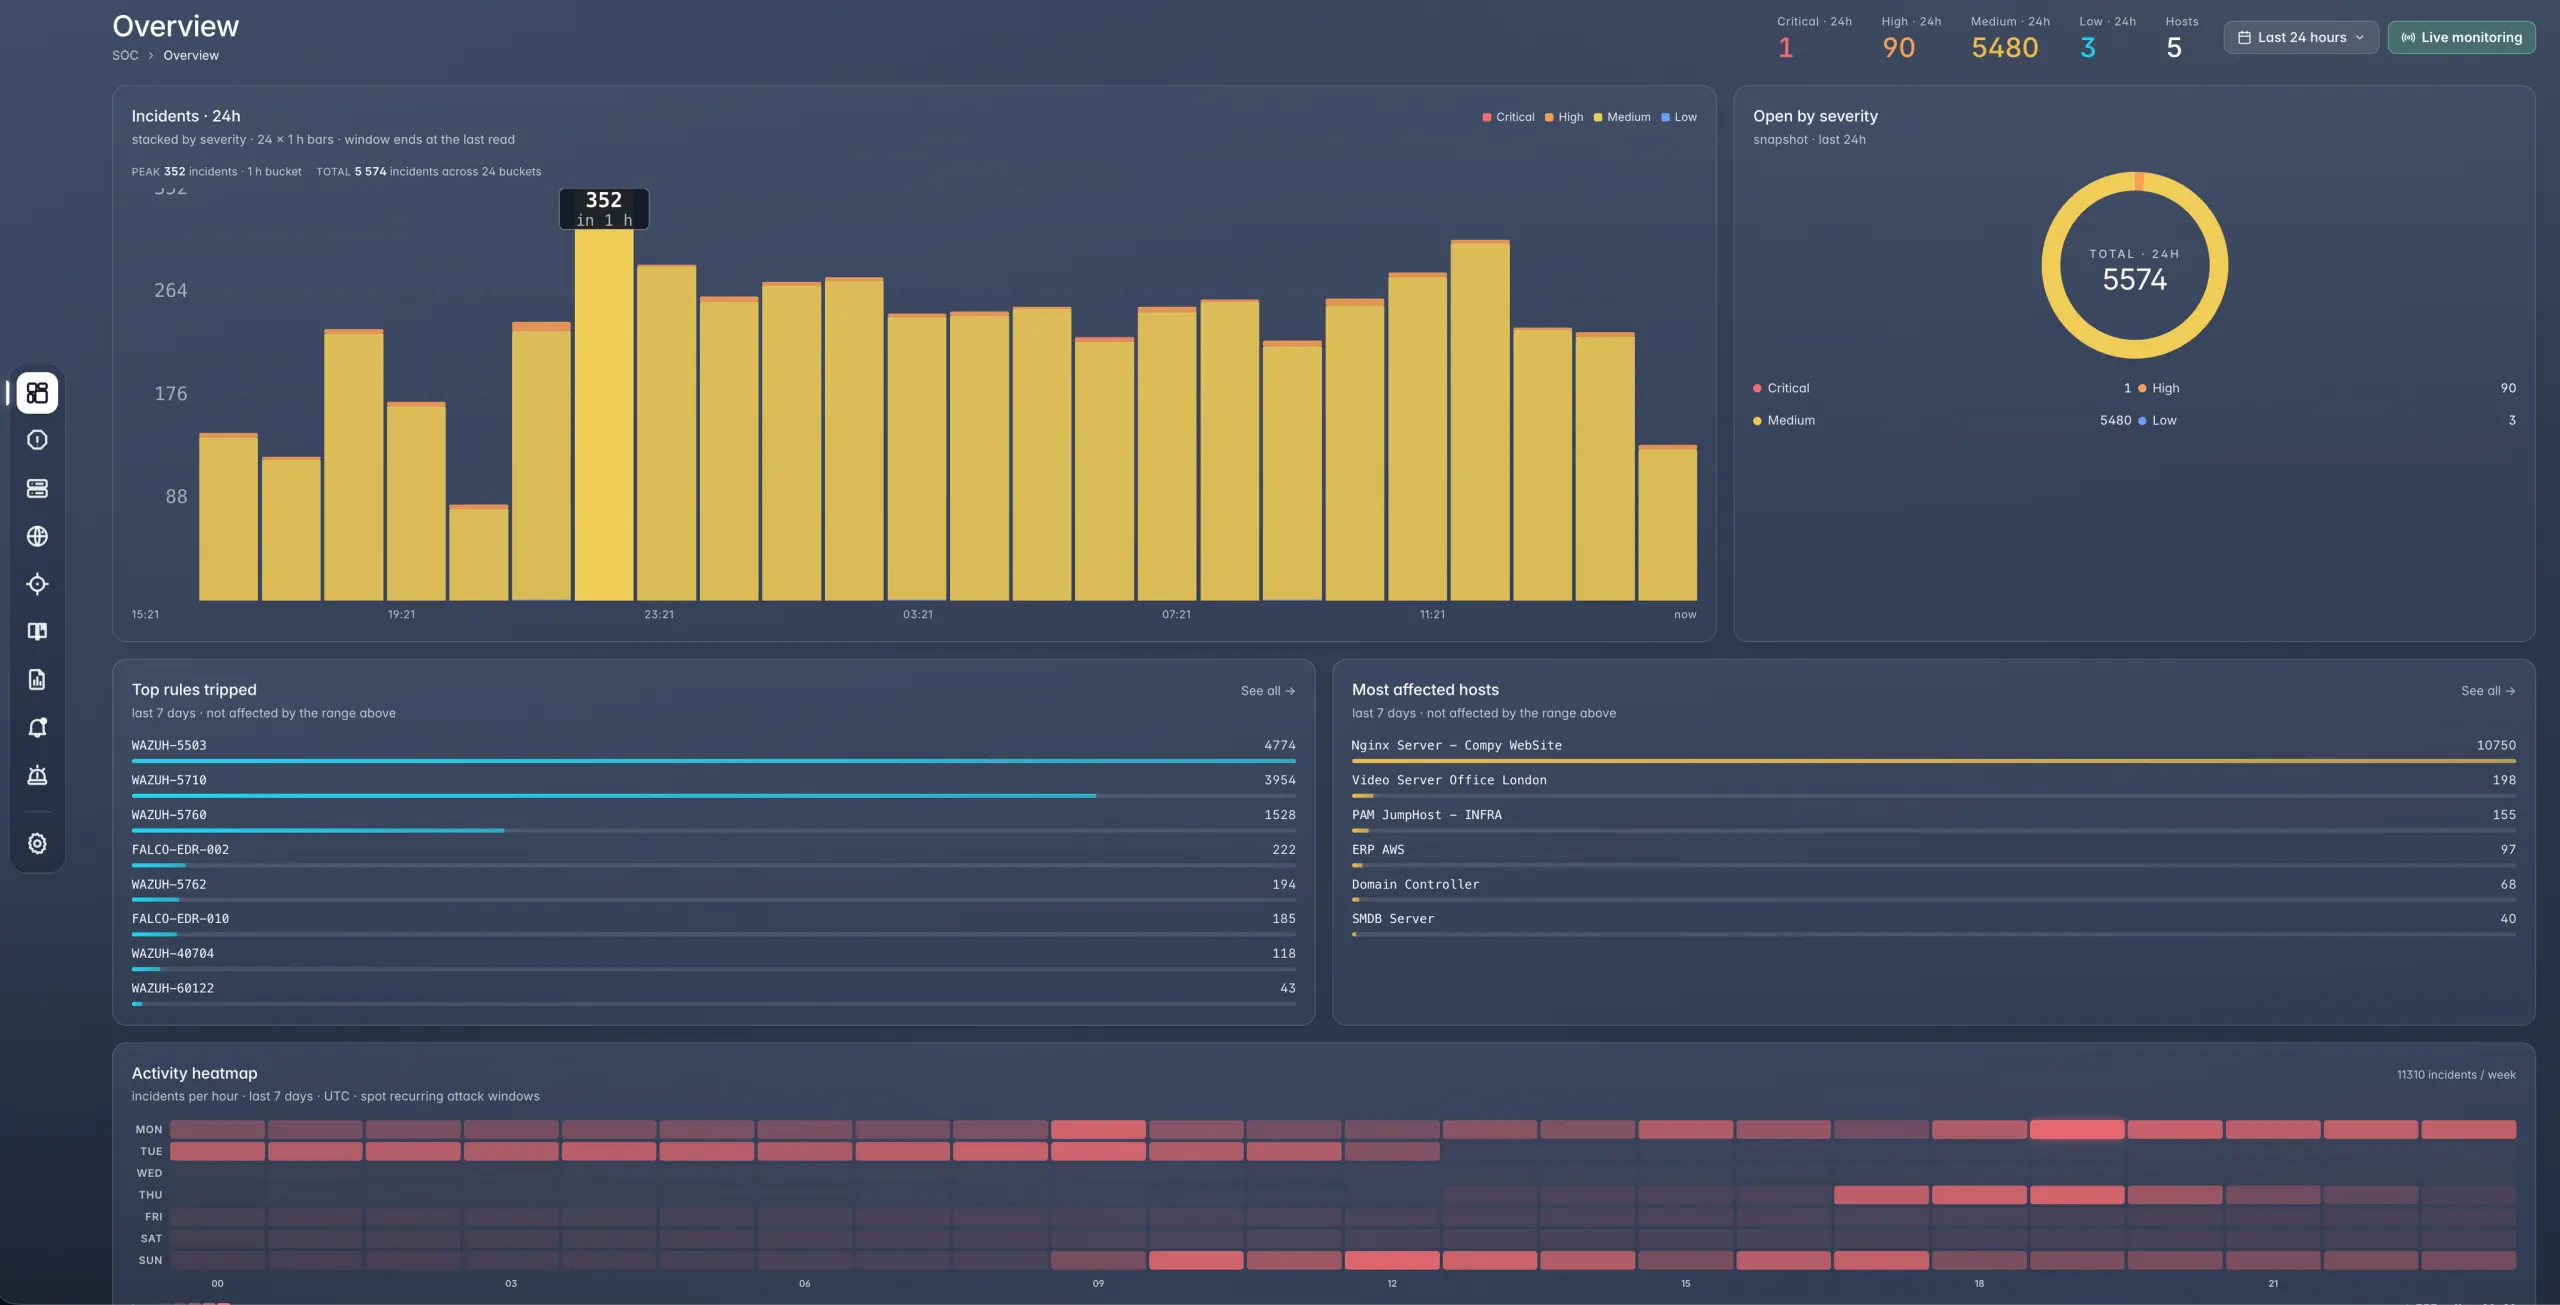This screenshot has width=2560, height=1305.
Task: Click the 'Activity heatmap' panel title
Action: coord(194,1073)
